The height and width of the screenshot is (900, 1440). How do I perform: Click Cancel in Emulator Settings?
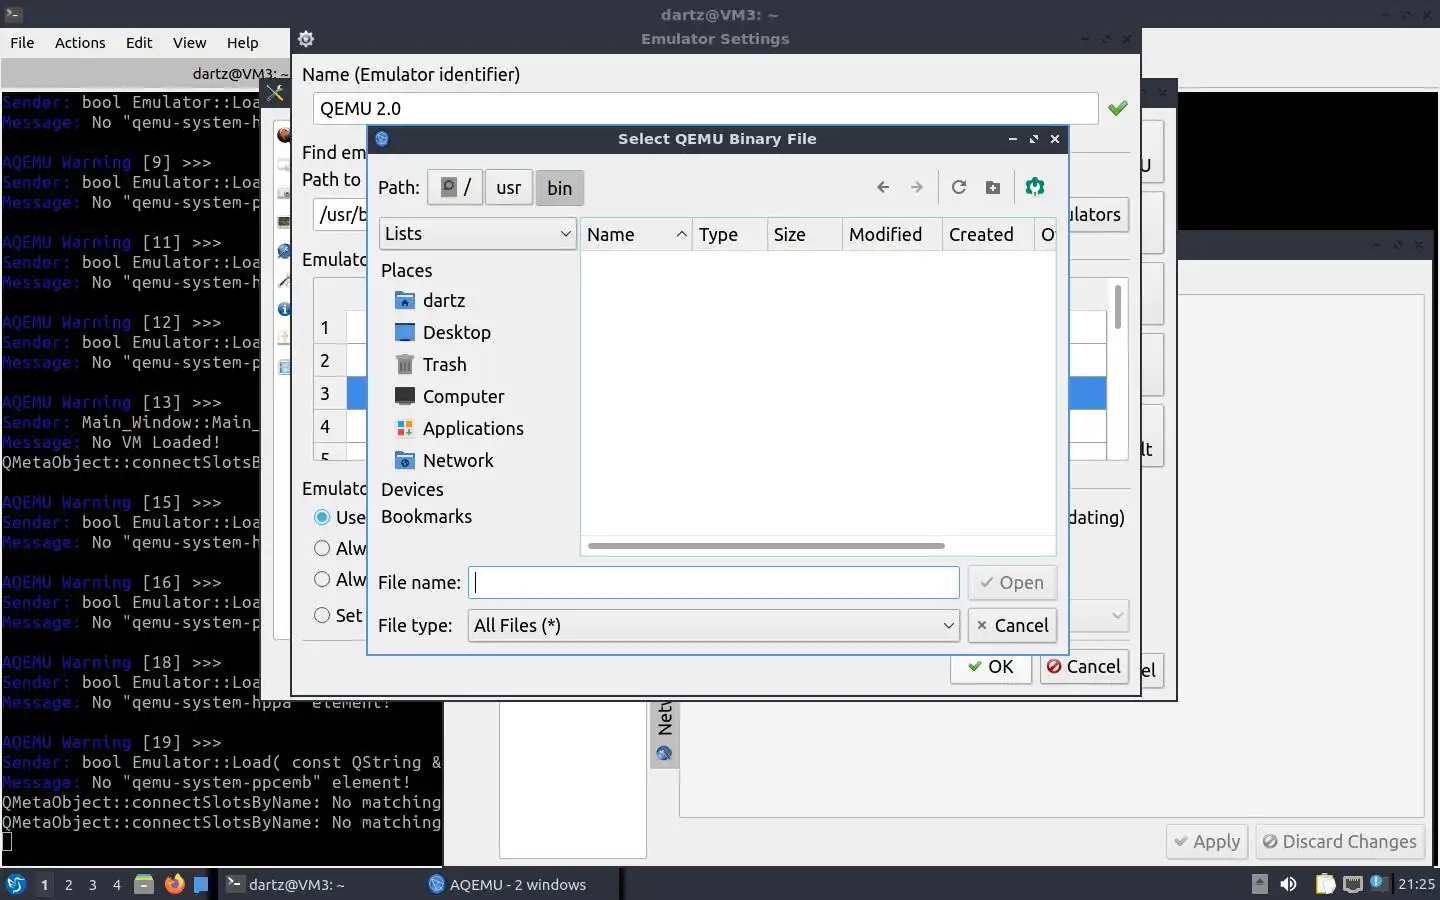1084,667
